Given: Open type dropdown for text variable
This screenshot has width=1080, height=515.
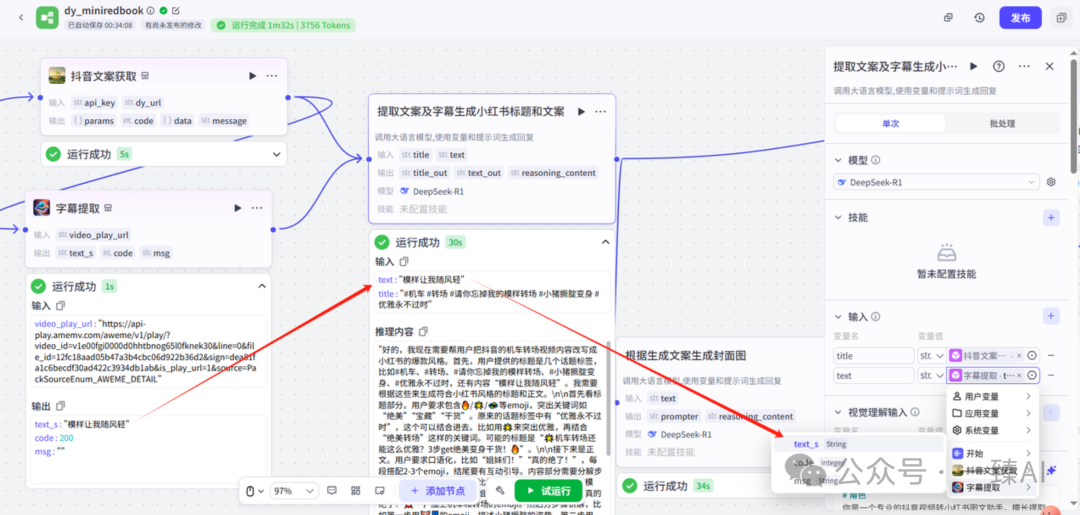Looking at the screenshot, I should click(932, 376).
